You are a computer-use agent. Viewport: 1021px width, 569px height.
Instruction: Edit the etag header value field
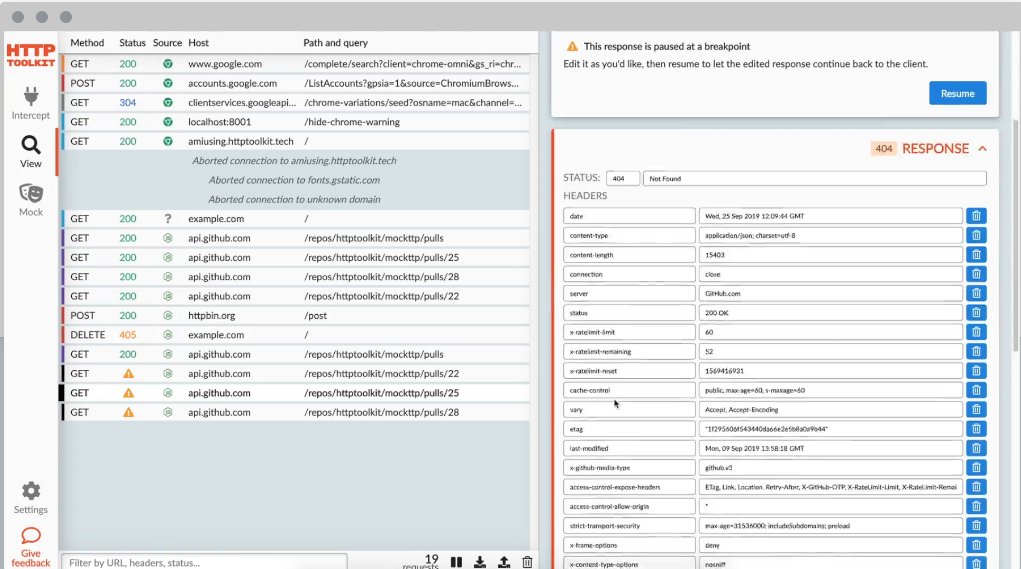click(x=831, y=429)
